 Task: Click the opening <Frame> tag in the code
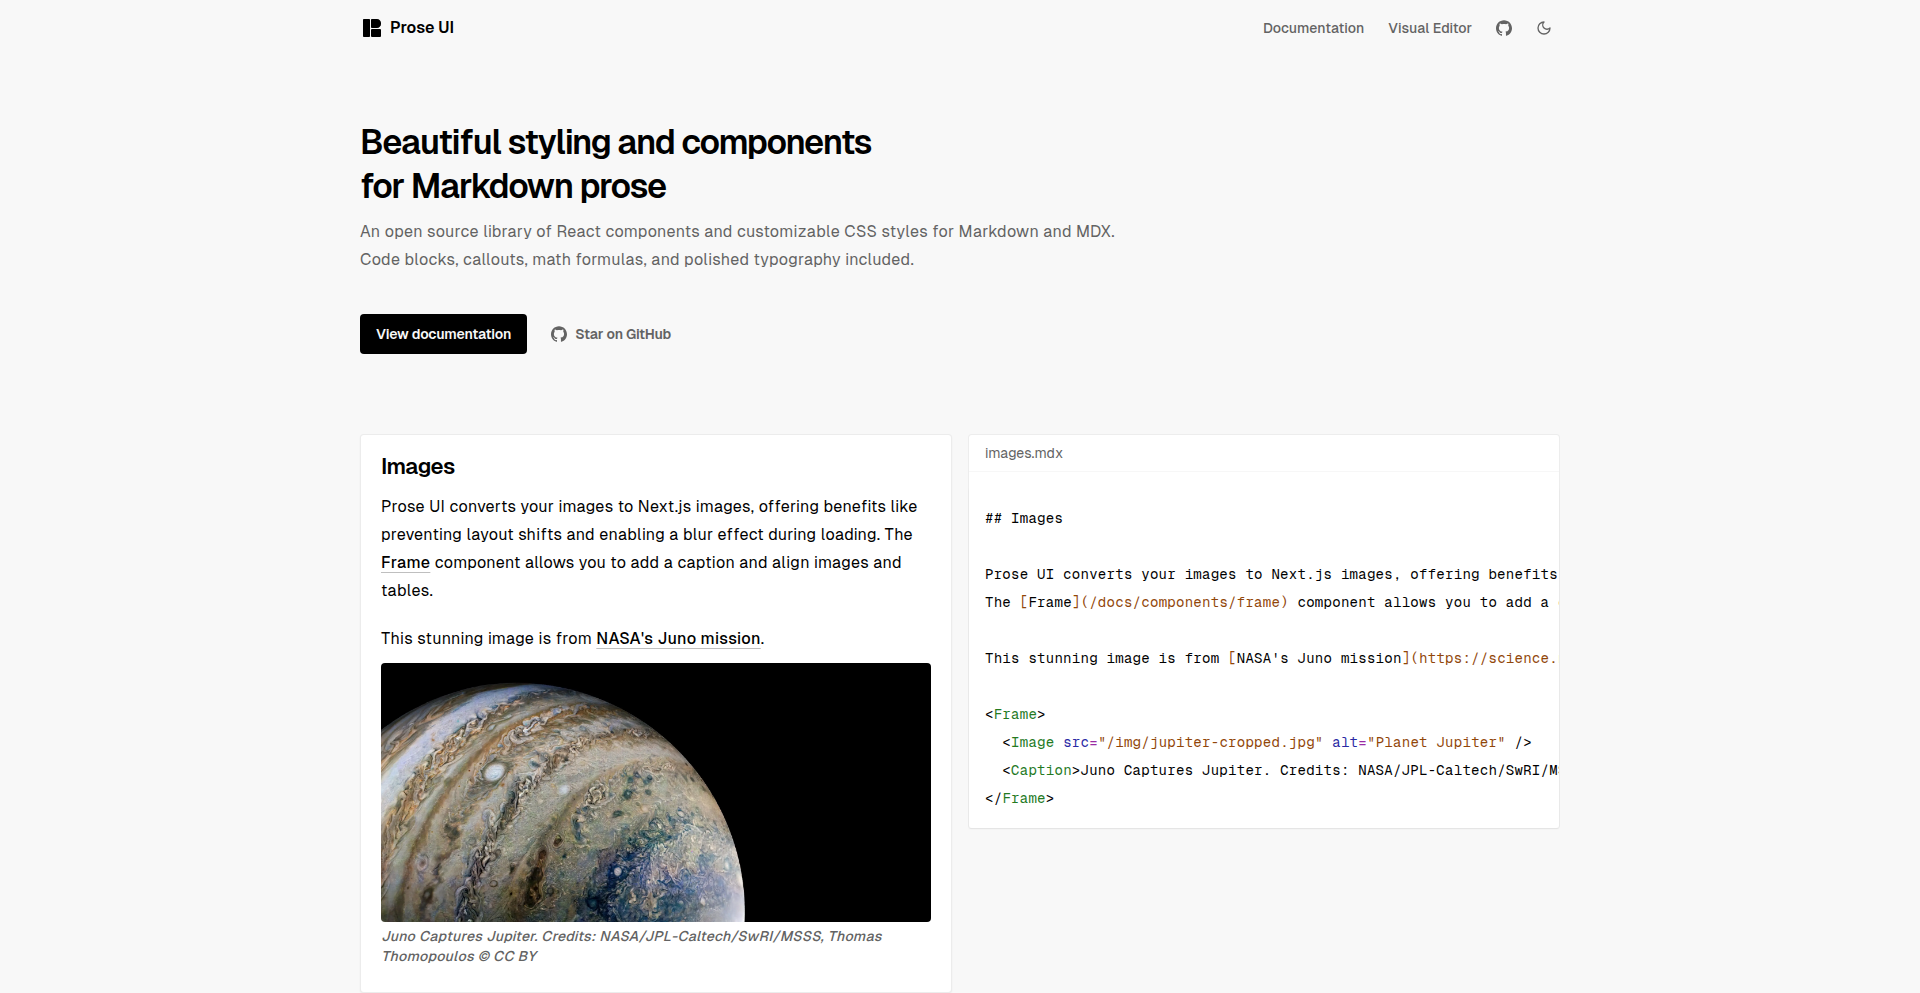pos(1015,714)
